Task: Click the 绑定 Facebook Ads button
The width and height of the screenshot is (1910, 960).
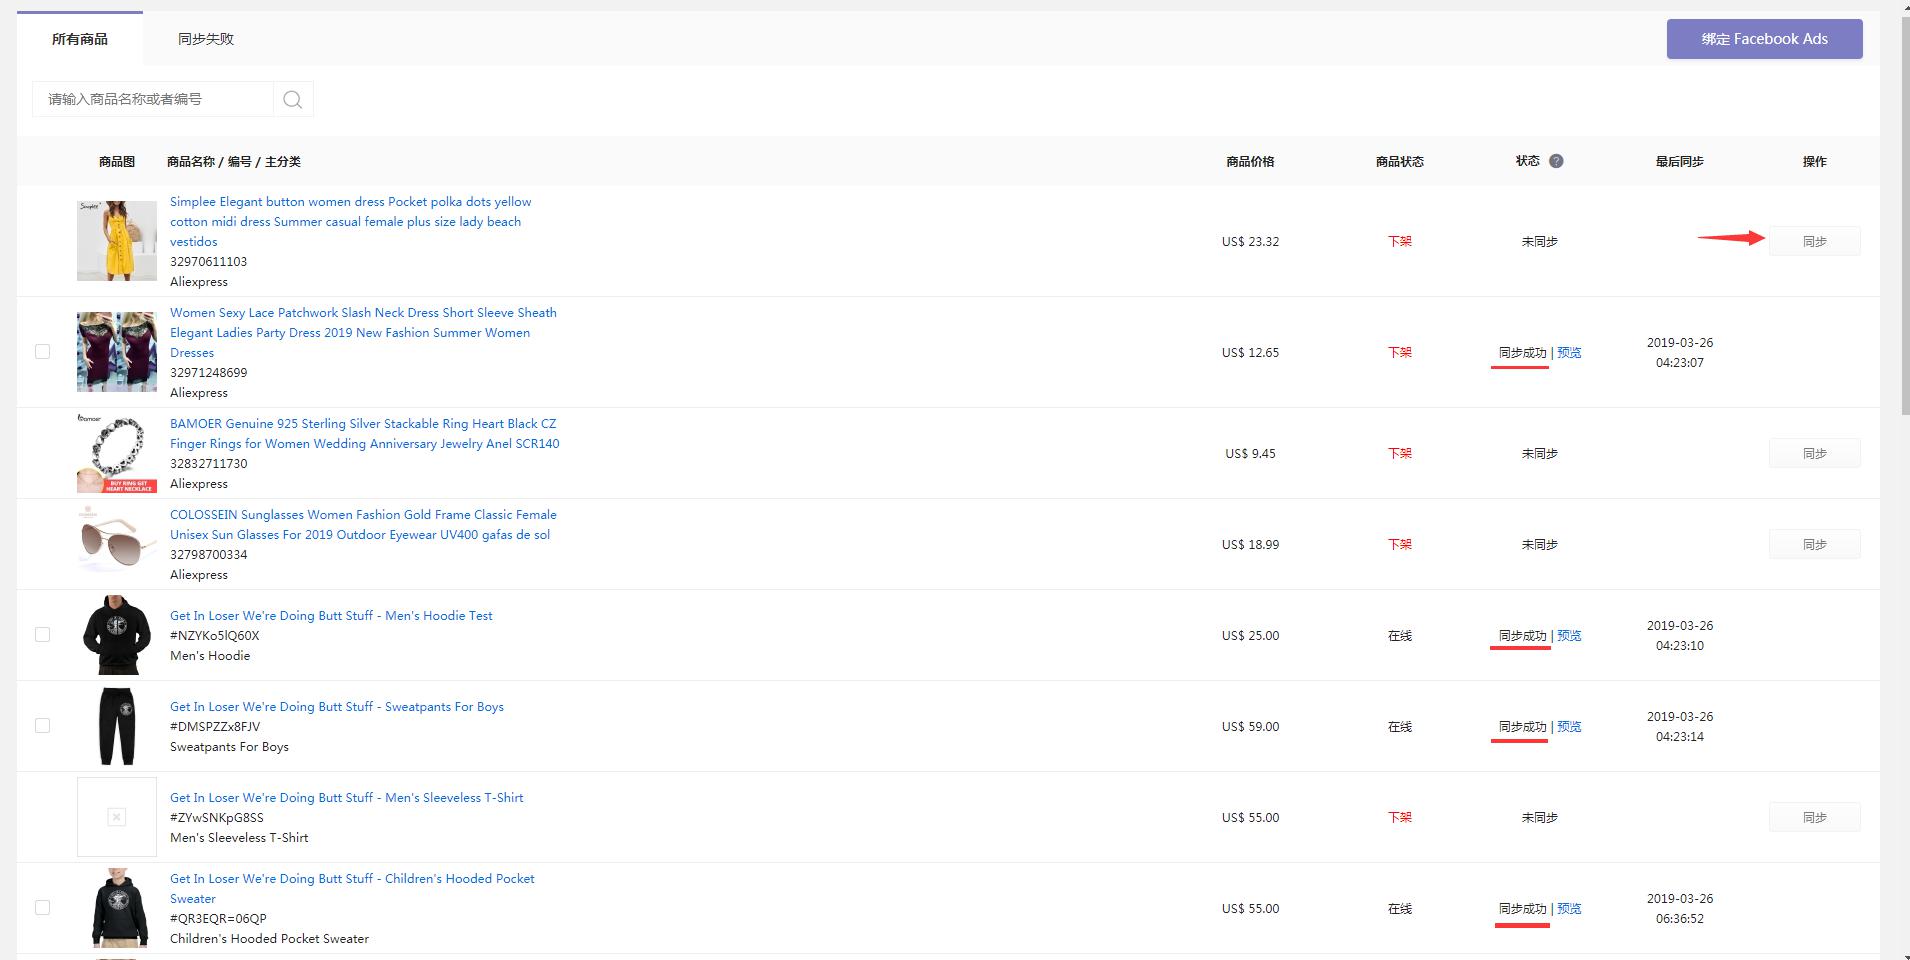Action: pyautogui.click(x=1764, y=39)
